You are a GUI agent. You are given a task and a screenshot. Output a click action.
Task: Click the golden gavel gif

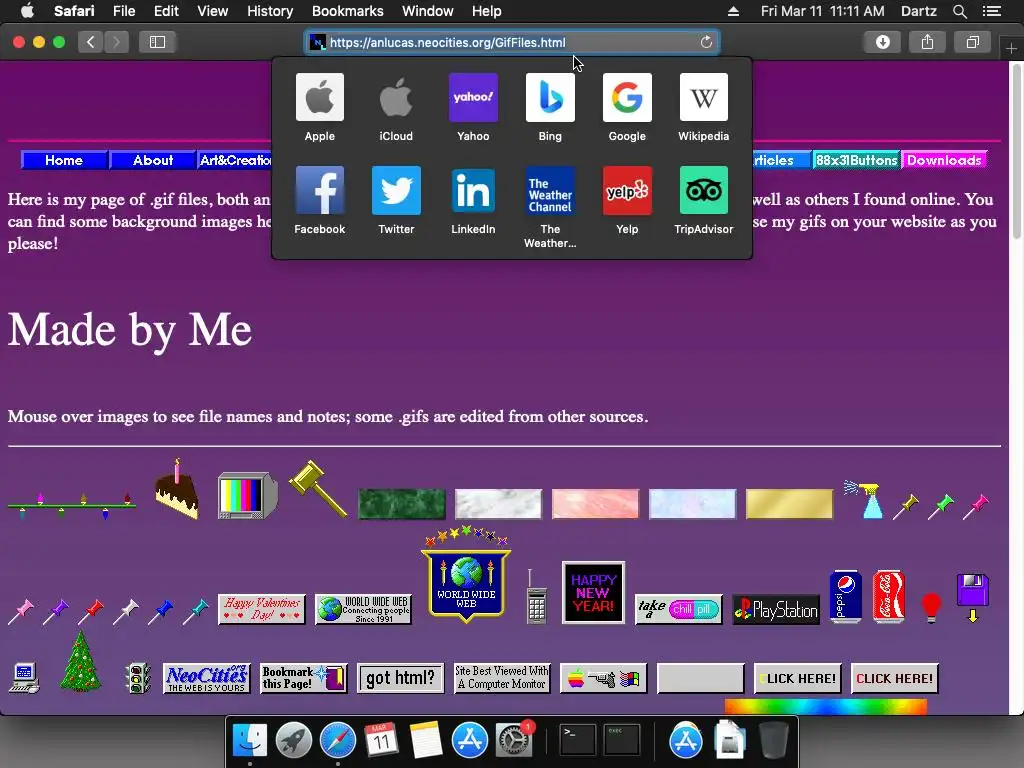[x=318, y=488]
